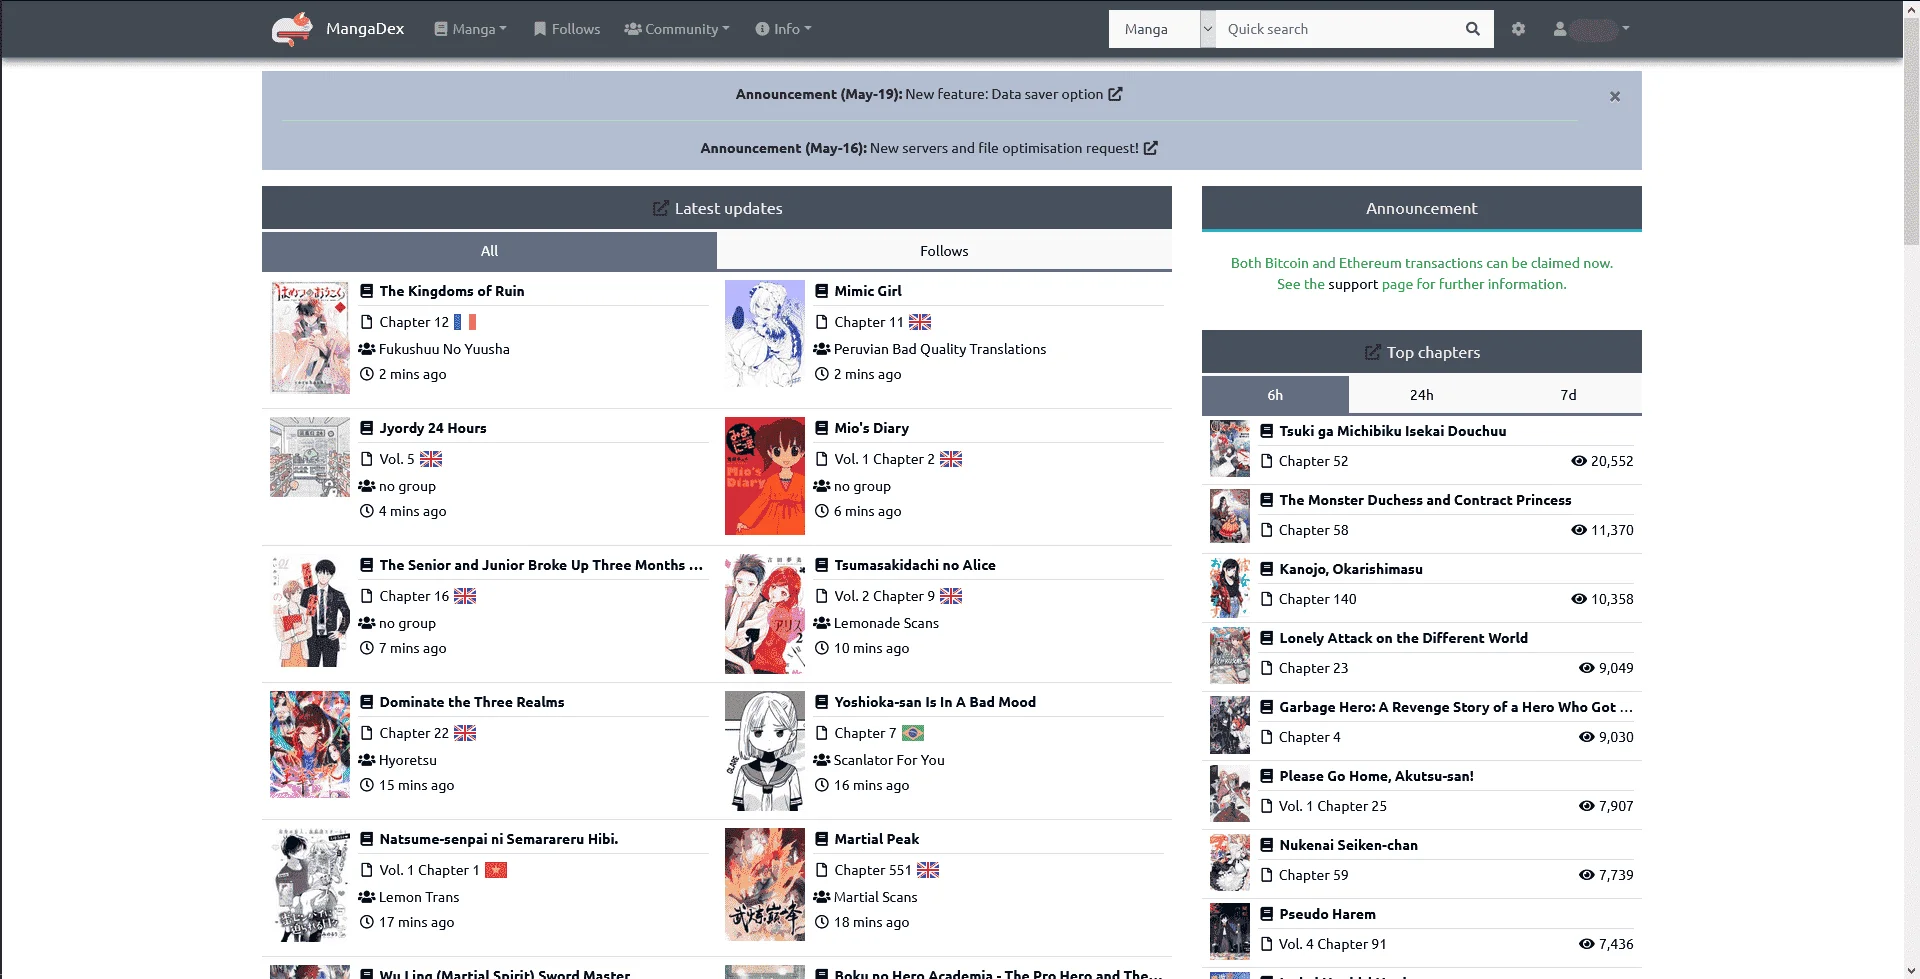Open Scanlator For You group link
The height and width of the screenshot is (979, 1920).
pyautogui.click(x=889, y=760)
